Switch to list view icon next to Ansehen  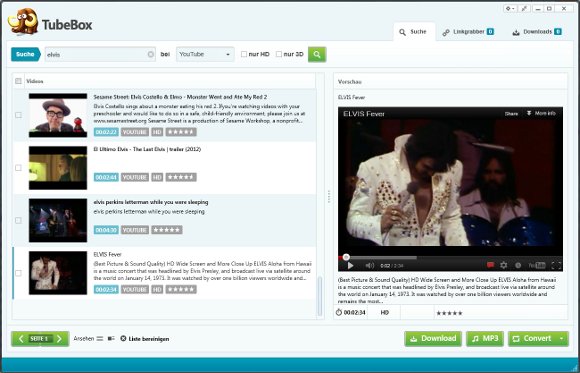[100, 339]
